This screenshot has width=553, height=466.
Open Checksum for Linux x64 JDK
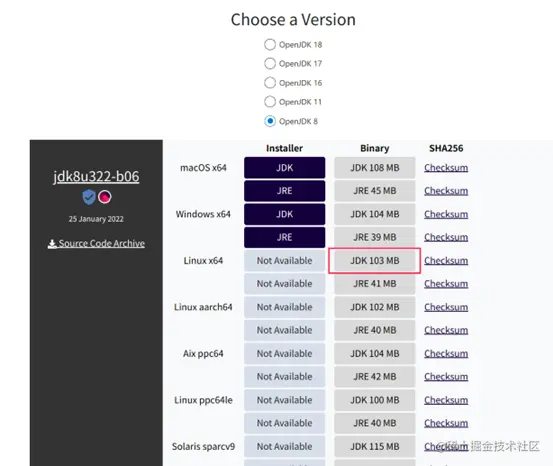click(x=446, y=260)
